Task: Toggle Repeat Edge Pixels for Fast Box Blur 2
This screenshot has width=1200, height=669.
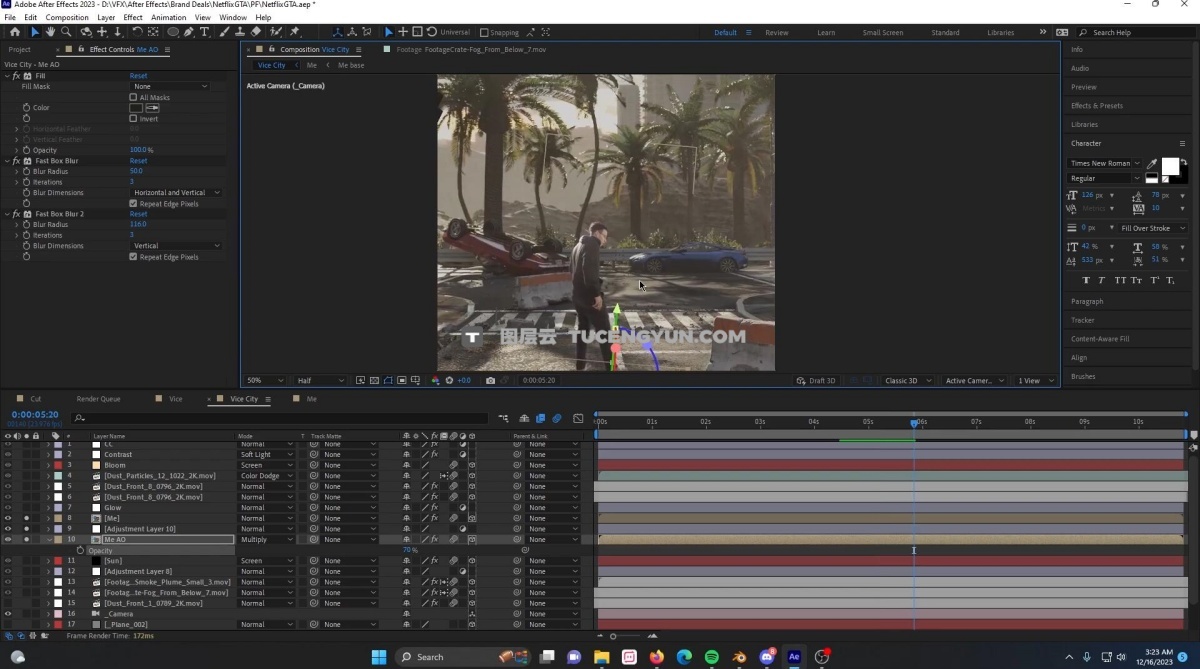Action: [x=133, y=256]
